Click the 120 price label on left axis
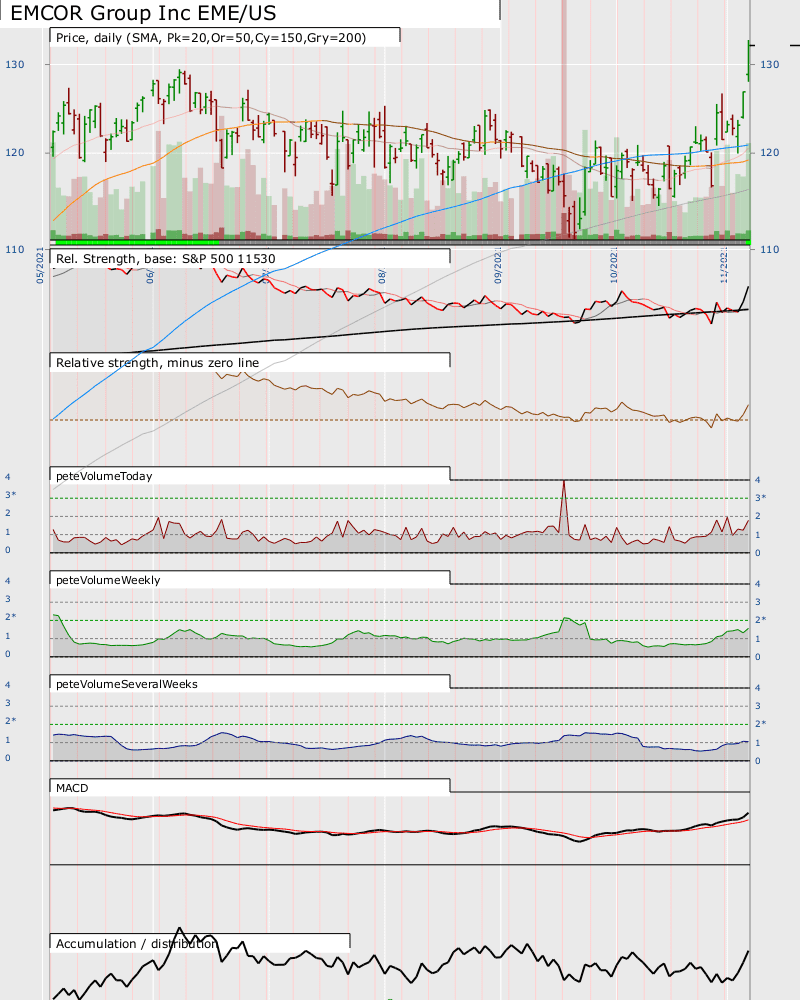This screenshot has height=1000, width=800. click(x=15, y=152)
